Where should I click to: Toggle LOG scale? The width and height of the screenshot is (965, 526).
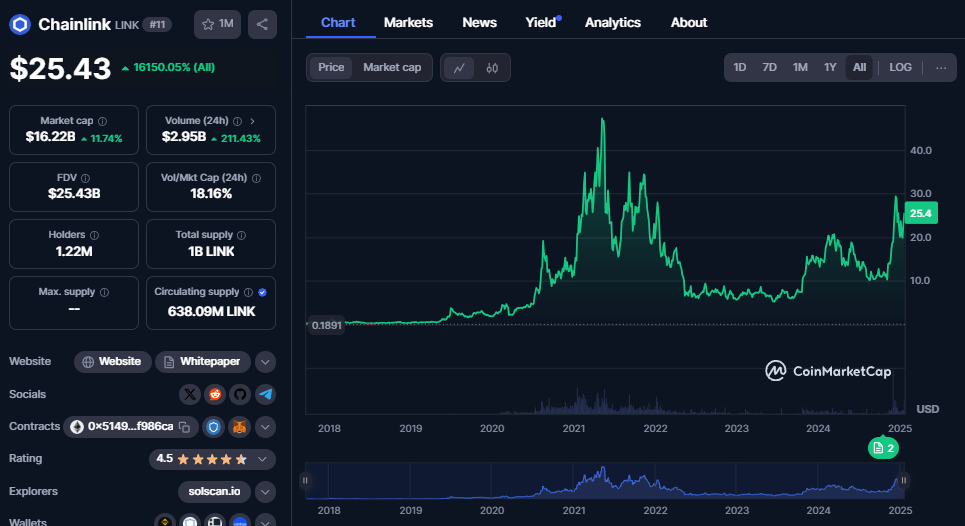pyautogui.click(x=900, y=68)
